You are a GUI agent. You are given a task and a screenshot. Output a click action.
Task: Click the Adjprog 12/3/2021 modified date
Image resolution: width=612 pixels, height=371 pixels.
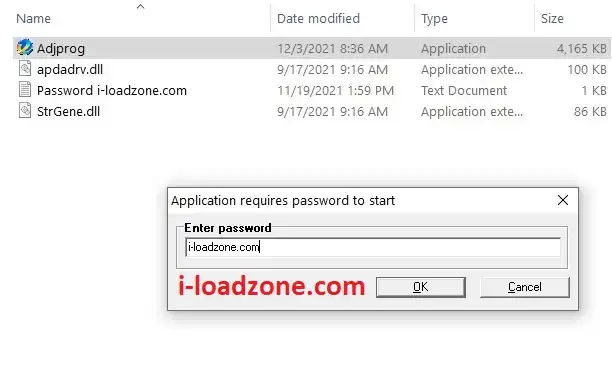pos(332,49)
